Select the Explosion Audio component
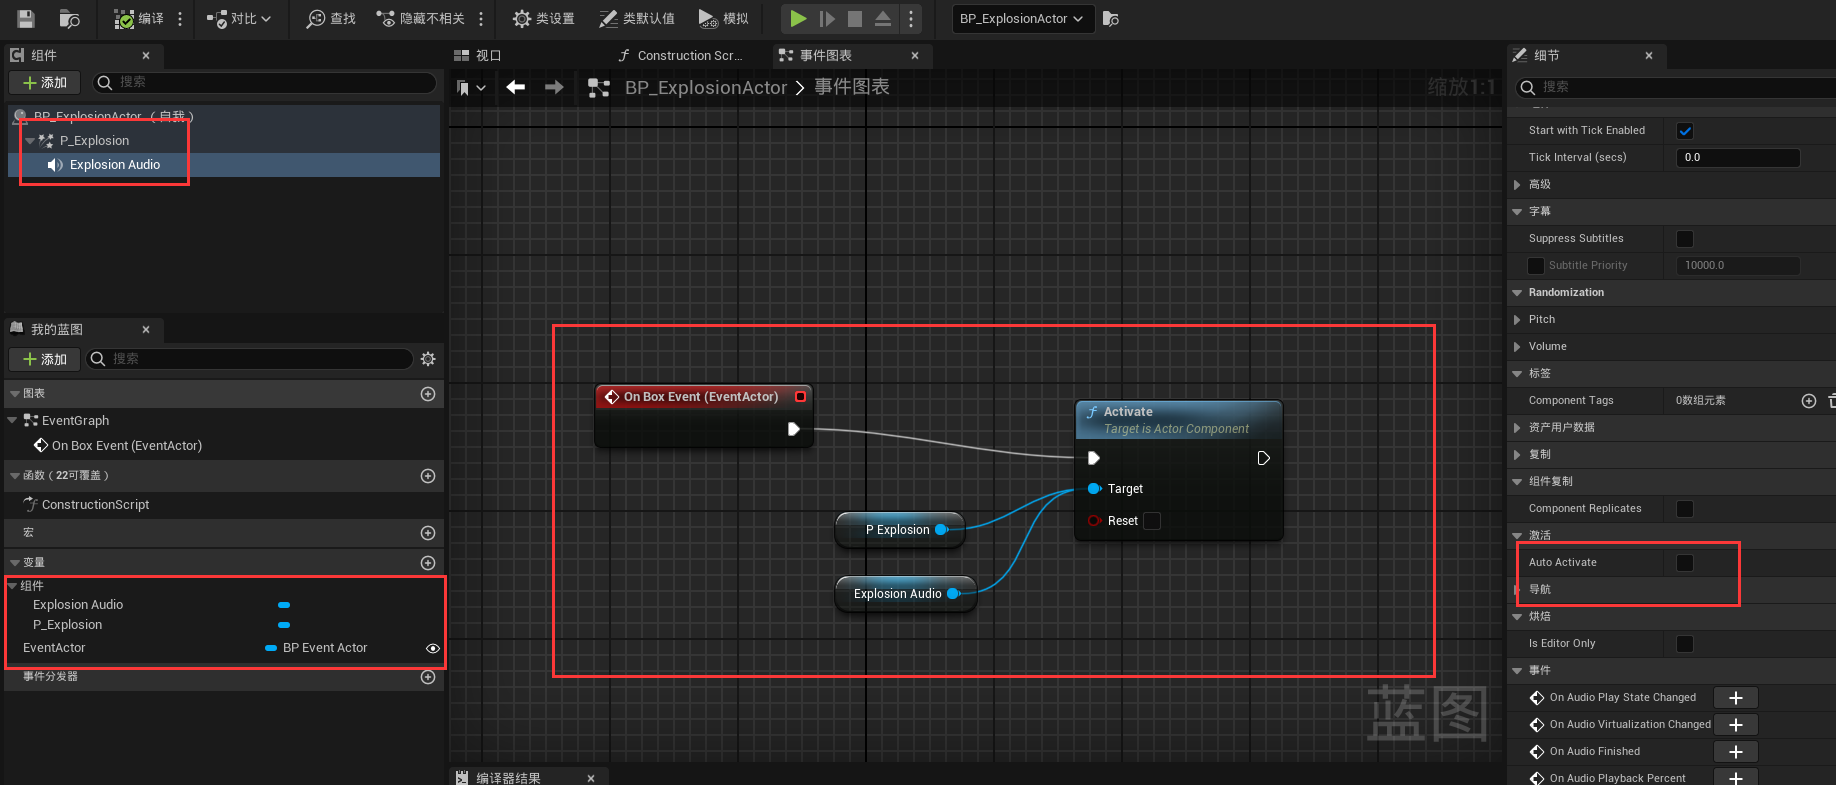 (x=115, y=165)
